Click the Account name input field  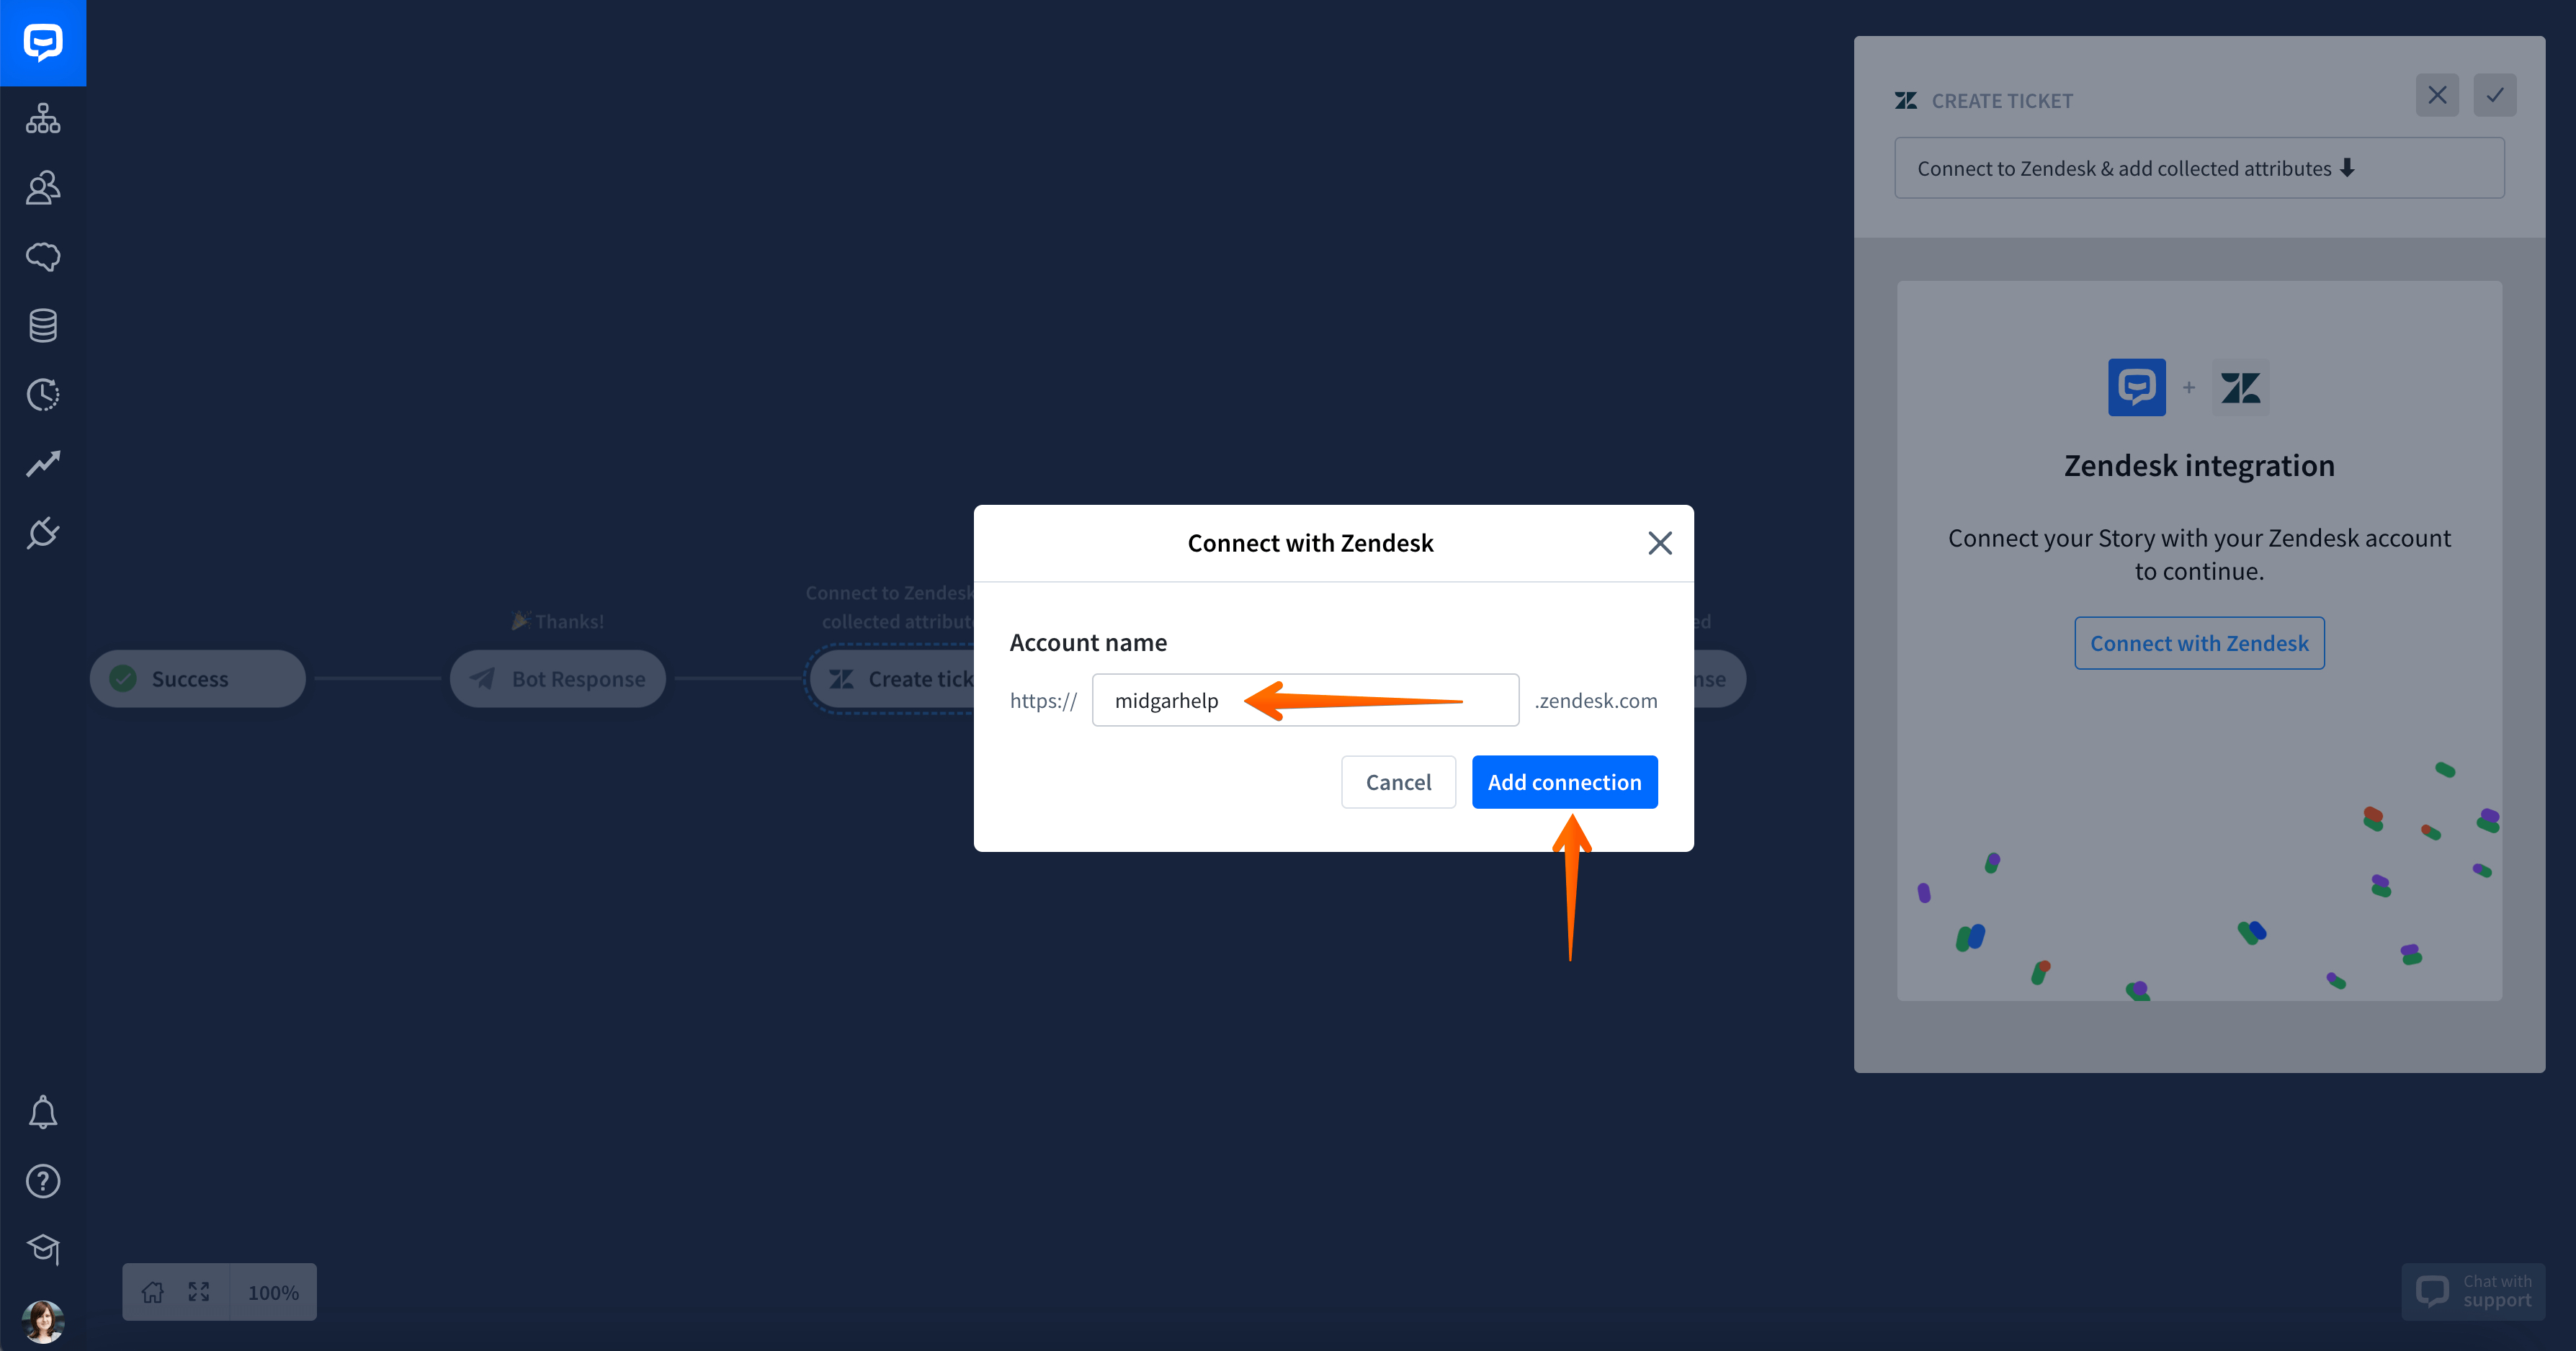click(x=1305, y=700)
